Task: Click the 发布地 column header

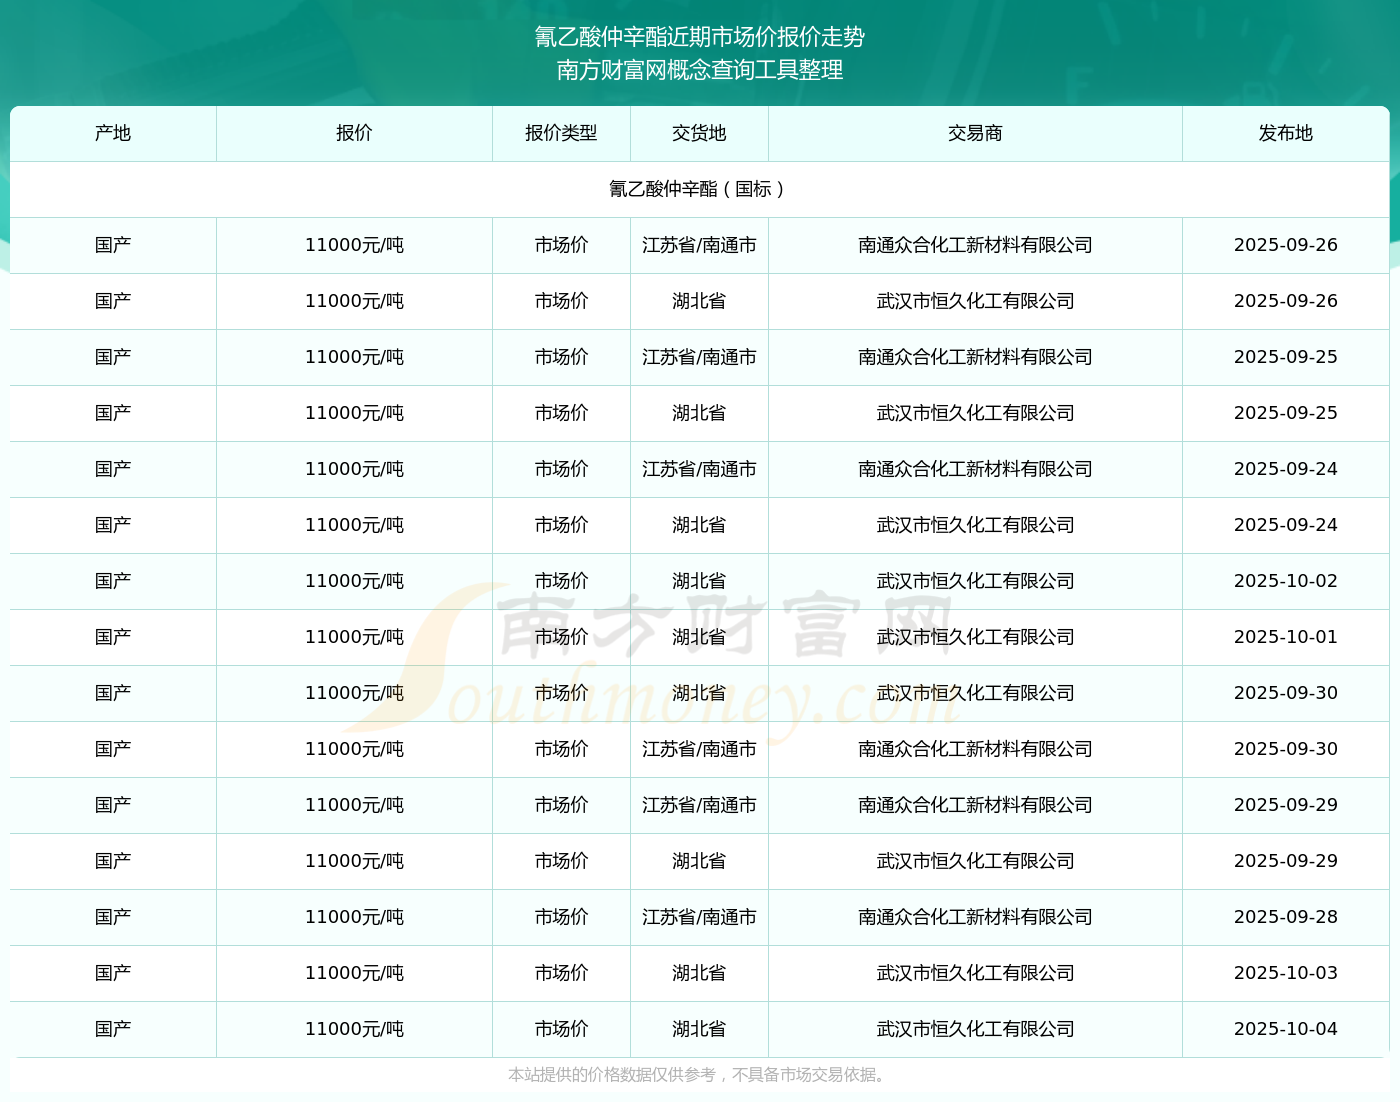Action: pos(1286,133)
